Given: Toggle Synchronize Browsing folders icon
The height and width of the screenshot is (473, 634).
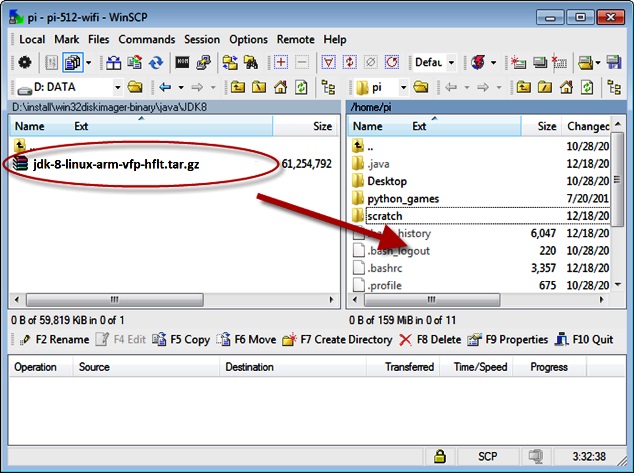Looking at the screenshot, I should point(230,63).
